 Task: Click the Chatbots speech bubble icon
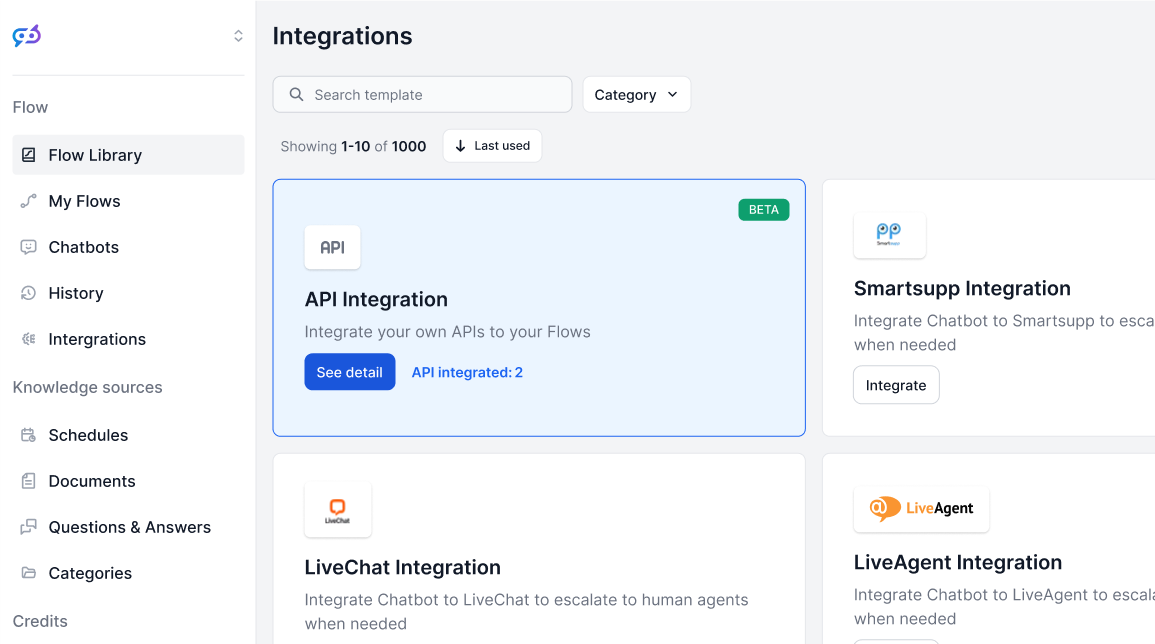31,247
